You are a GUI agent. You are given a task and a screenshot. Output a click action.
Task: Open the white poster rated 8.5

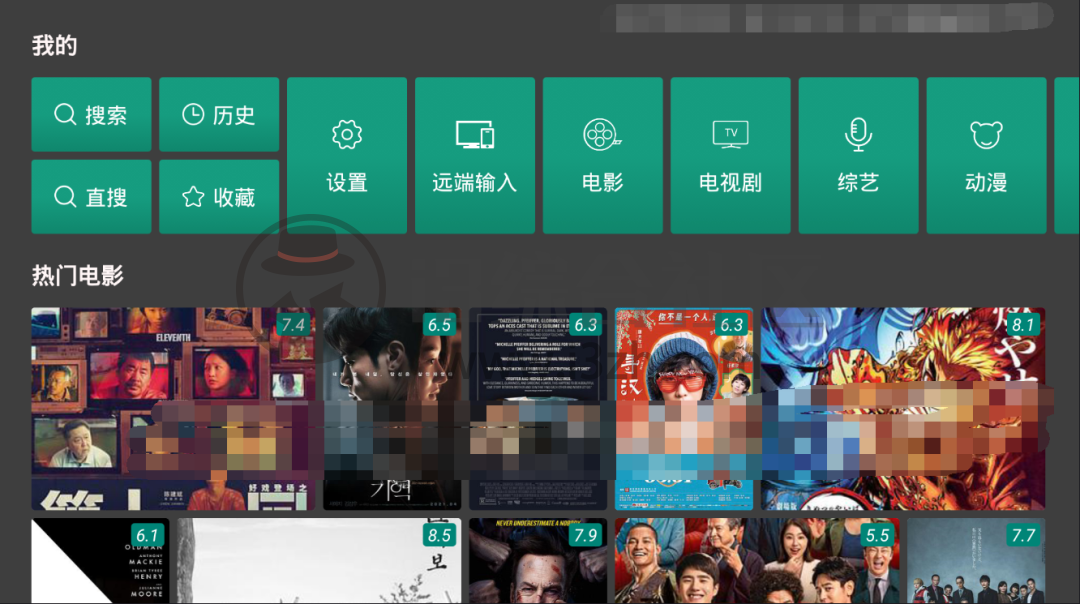319,561
